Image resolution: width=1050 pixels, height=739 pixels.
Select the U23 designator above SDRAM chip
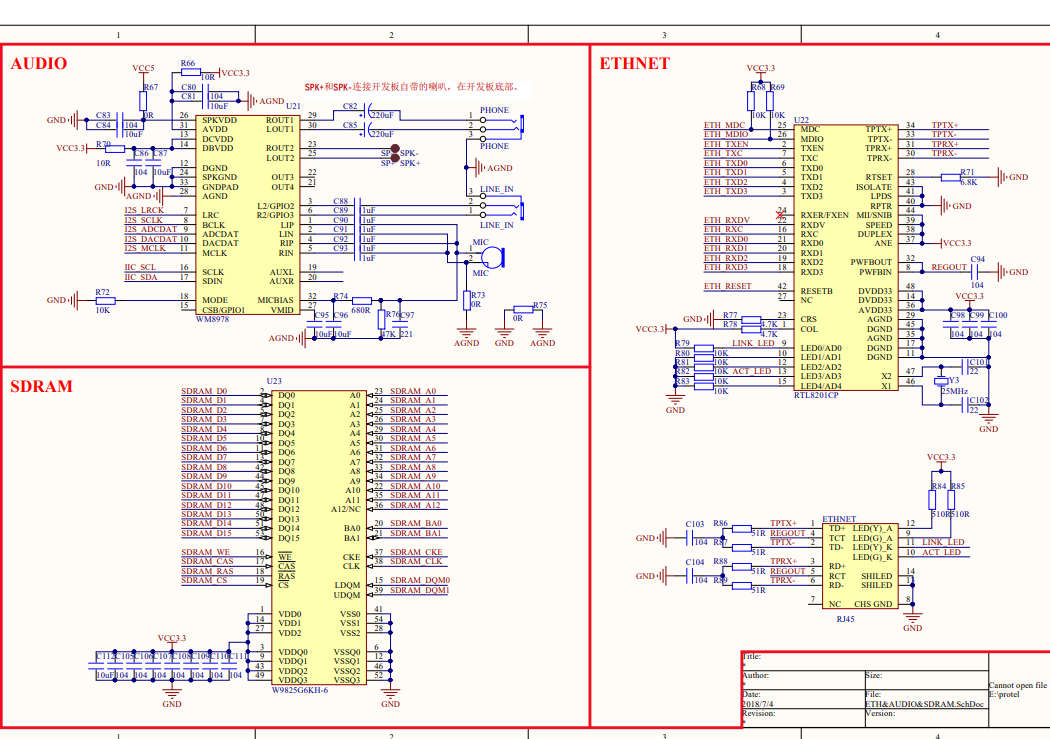(274, 381)
